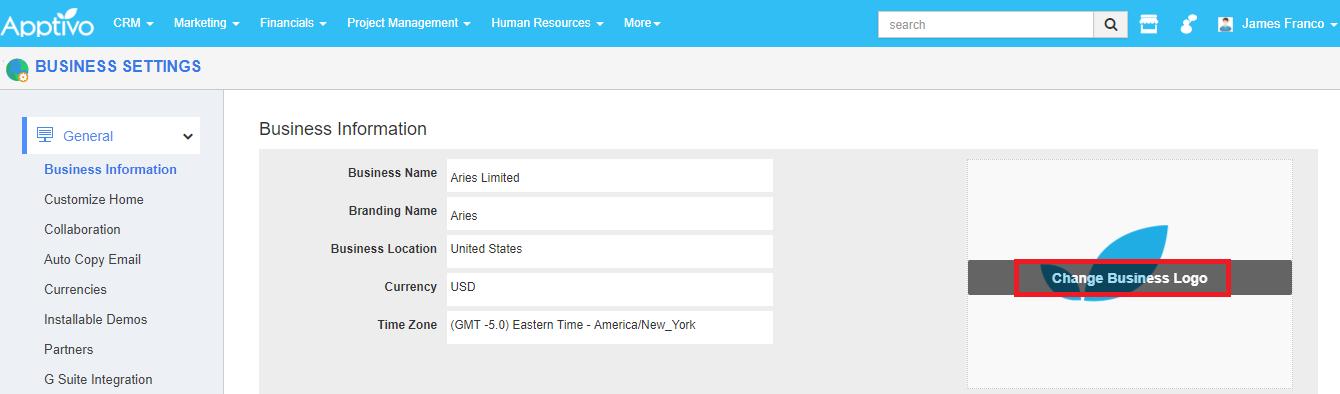Click the Apptivo logo

point(49,25)
